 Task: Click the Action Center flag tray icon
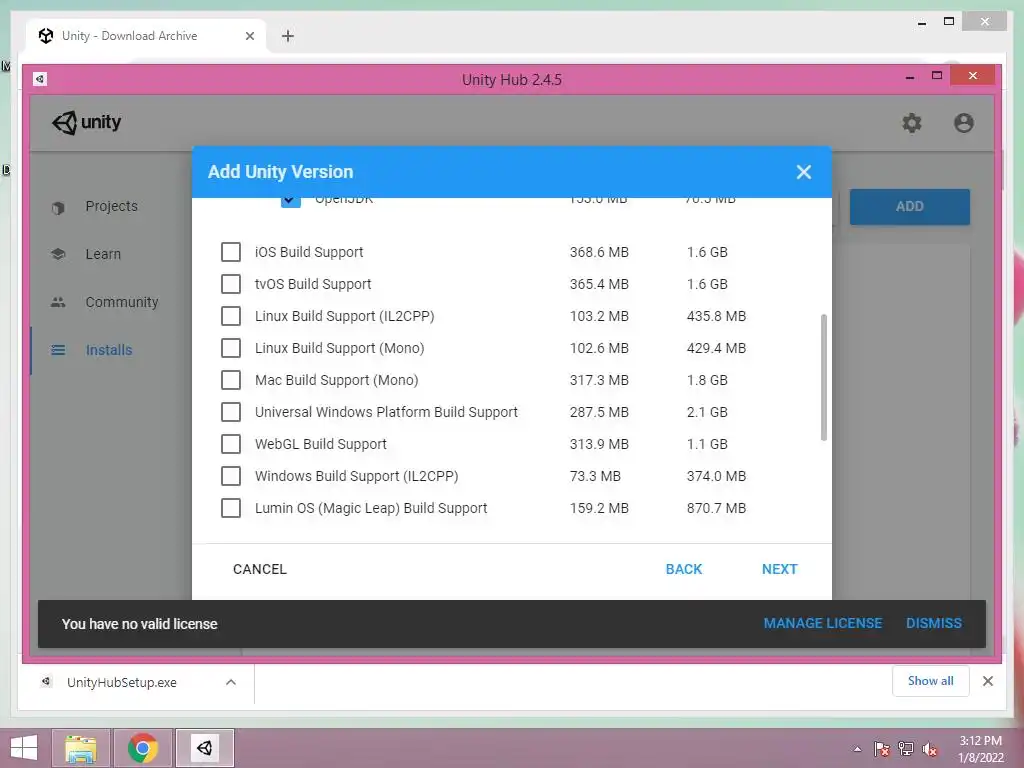pyautogui.click(x=881, y=749)
